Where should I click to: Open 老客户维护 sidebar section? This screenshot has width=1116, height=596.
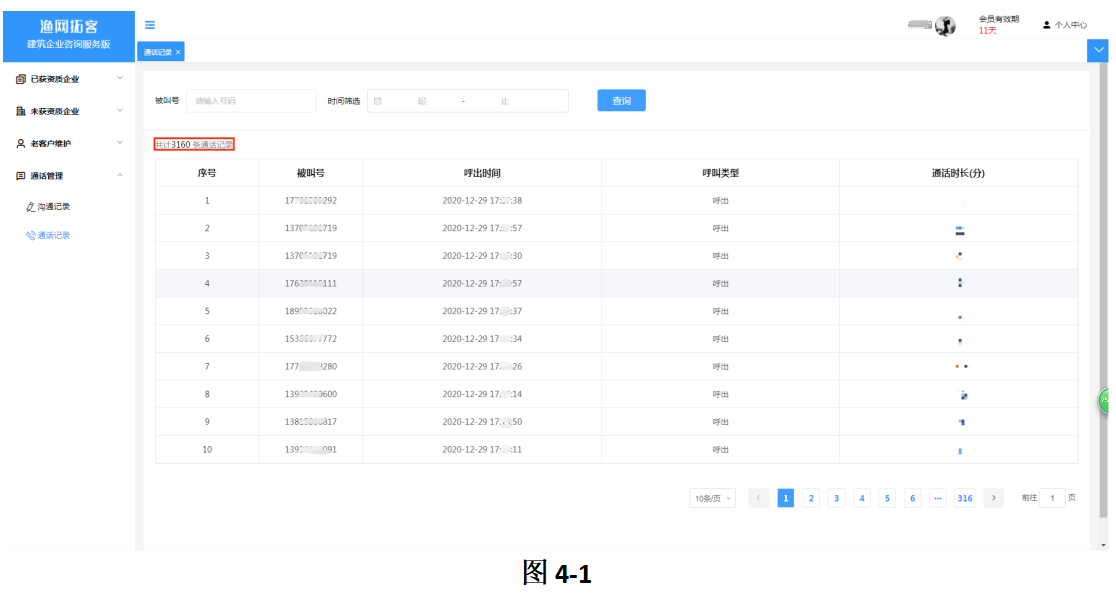point(51,143)
